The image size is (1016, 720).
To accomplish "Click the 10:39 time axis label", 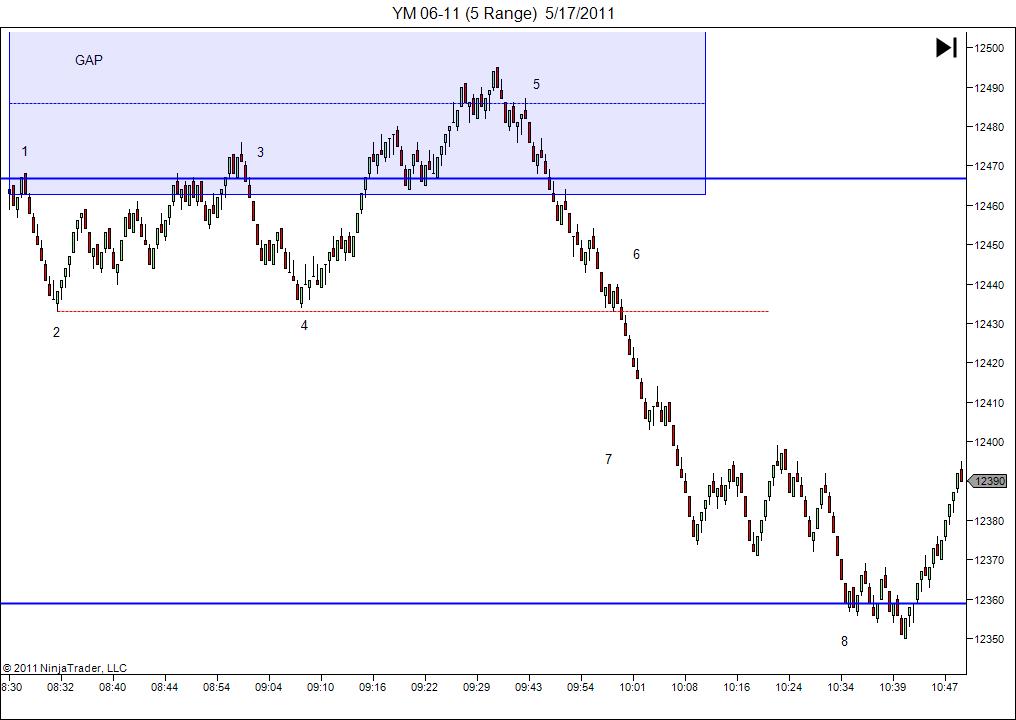I will point(893,687).
